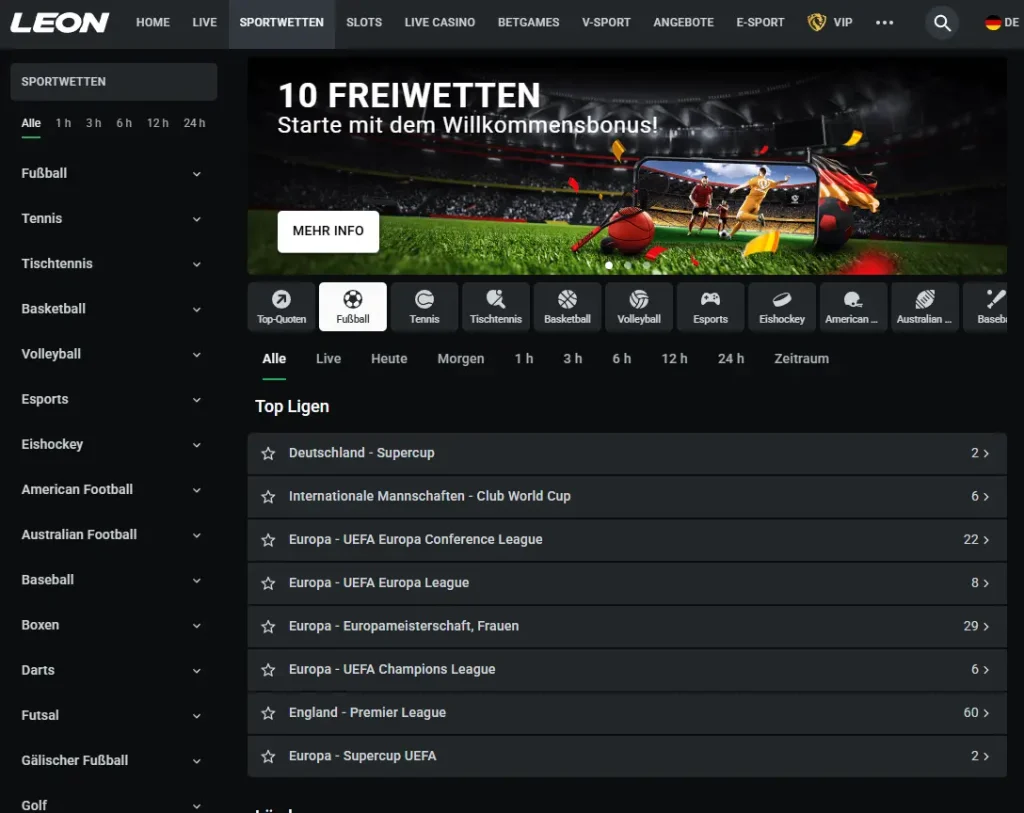Expand the Fußball sidebar chevron
This screenshot has width=1024, height=813.
click(197, 174)
